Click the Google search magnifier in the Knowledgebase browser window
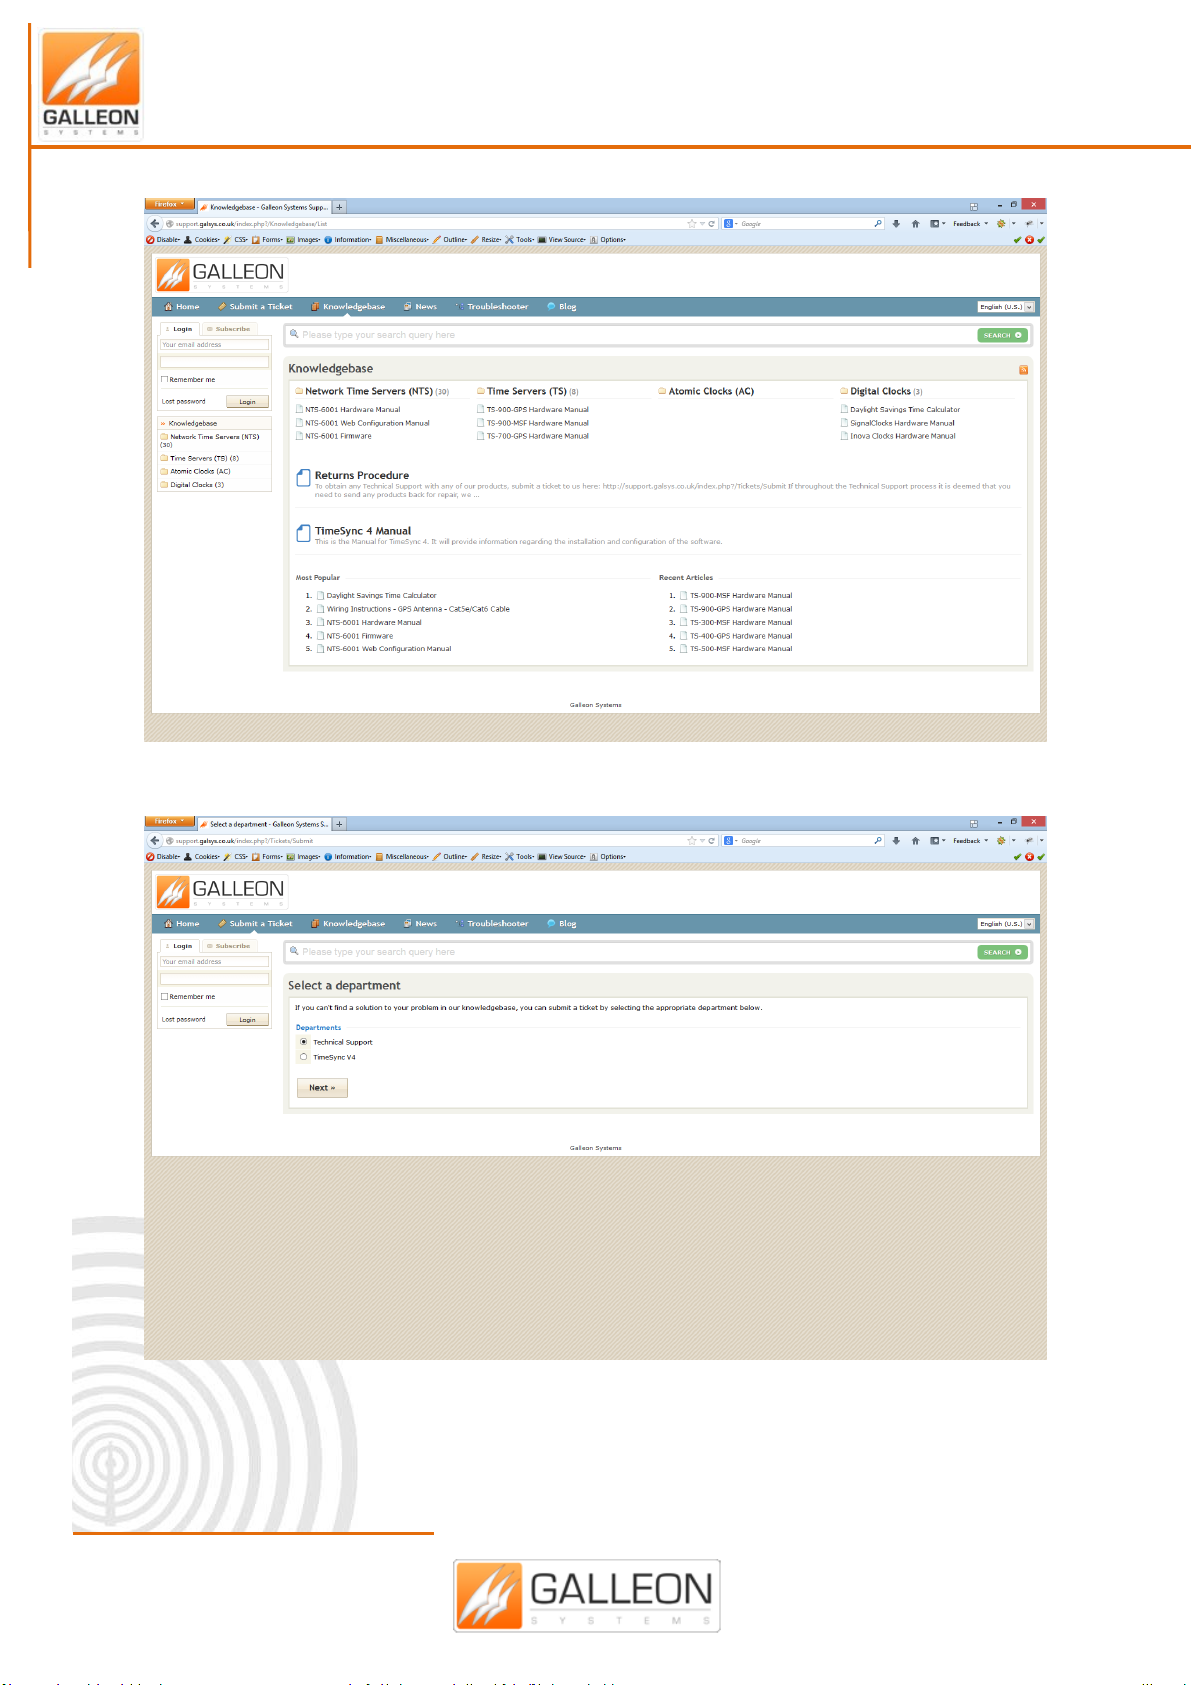 [x=878, y=224]
